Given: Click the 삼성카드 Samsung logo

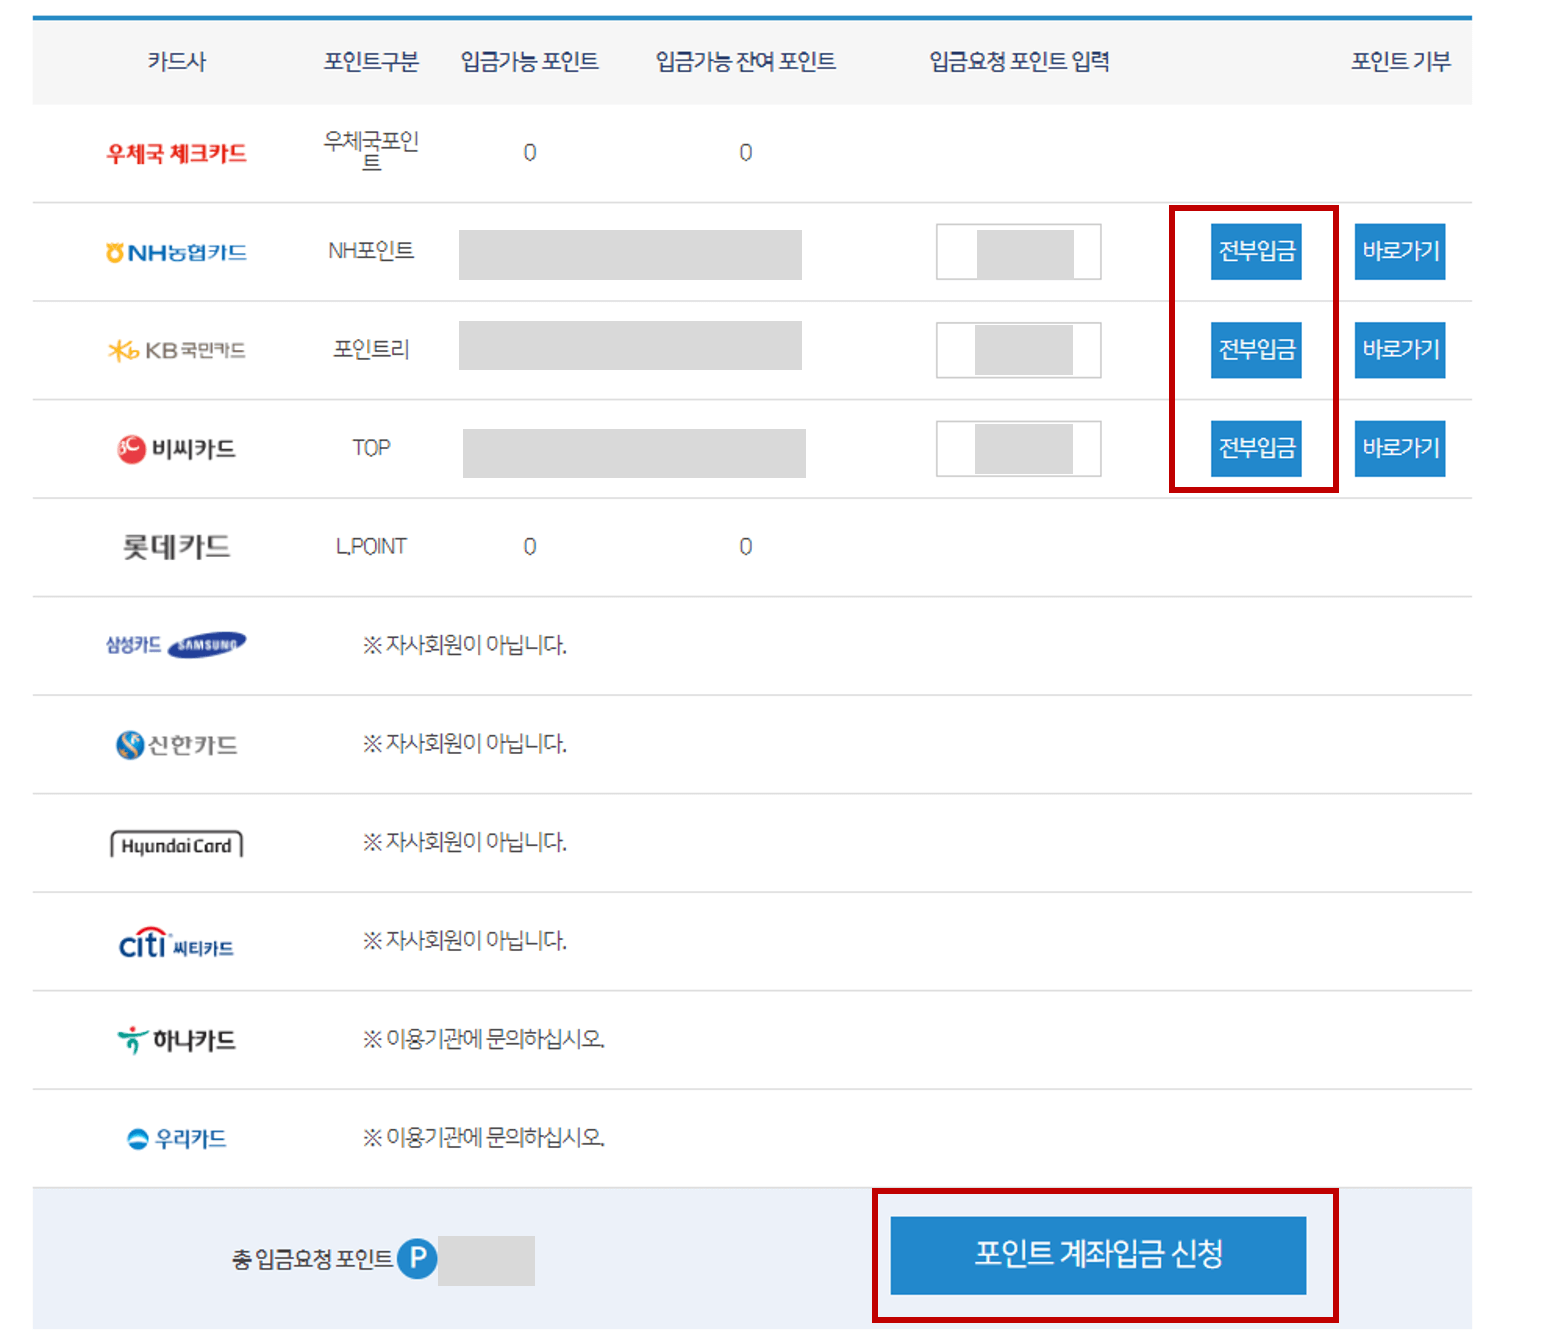Looking at the screenshot, I should (x=176, y=645).
